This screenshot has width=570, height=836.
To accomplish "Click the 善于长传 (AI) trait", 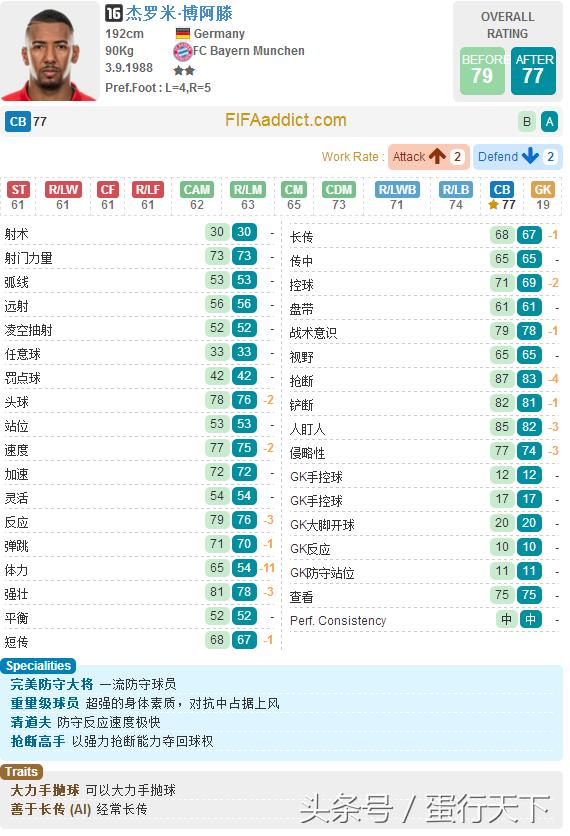I will 51,809.
